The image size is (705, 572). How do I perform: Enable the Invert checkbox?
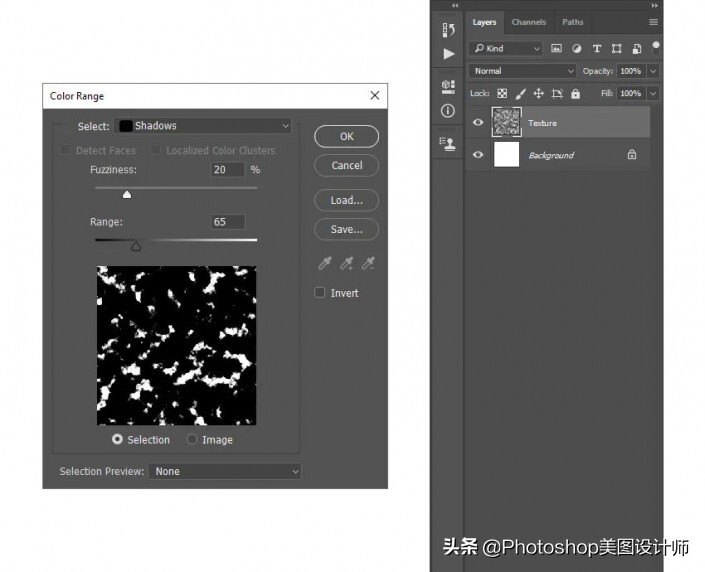[319, 293]
